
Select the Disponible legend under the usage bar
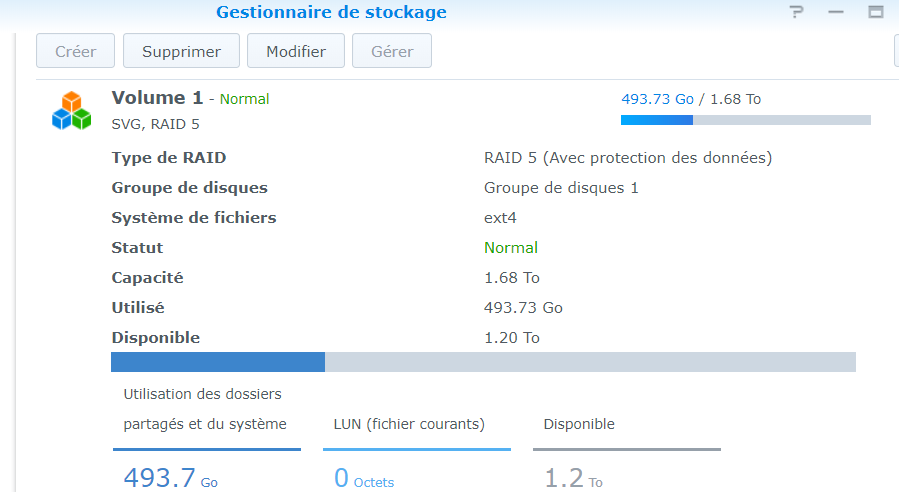(579, 424)
